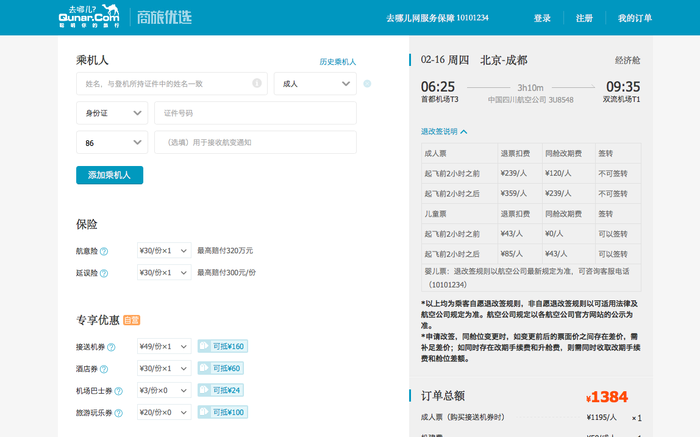Click the departure time 06:25
Screen dimensions: 700x437
(x=438, y=86)
